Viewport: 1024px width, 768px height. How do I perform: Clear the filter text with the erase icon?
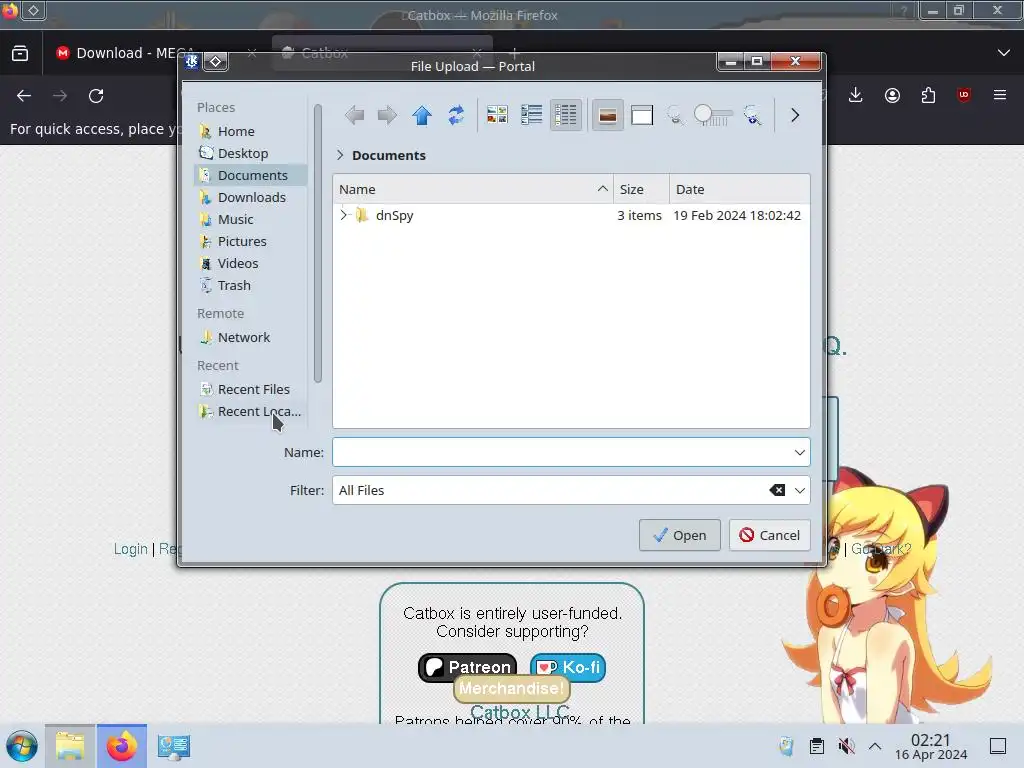pyautogui.click(x=777, y=490)
